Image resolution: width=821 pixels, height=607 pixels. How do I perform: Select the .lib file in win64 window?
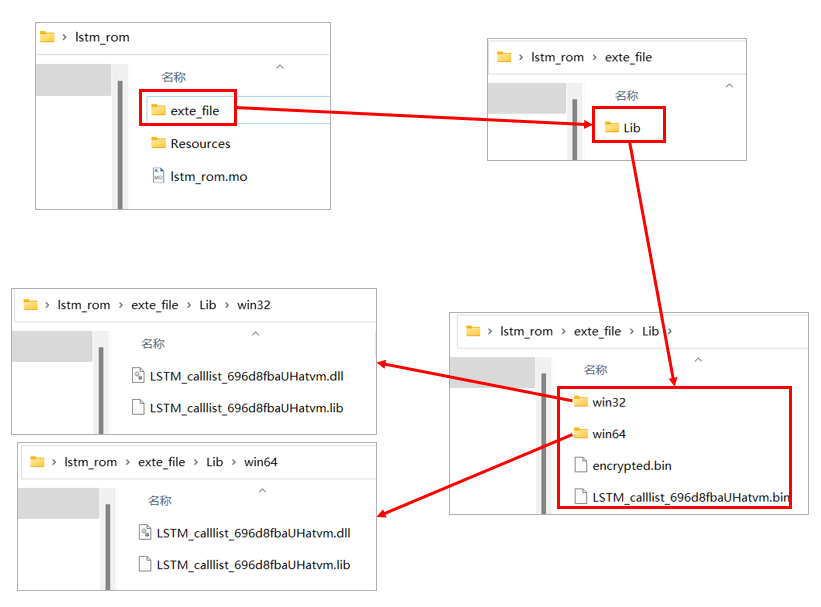tap(253, 565)
